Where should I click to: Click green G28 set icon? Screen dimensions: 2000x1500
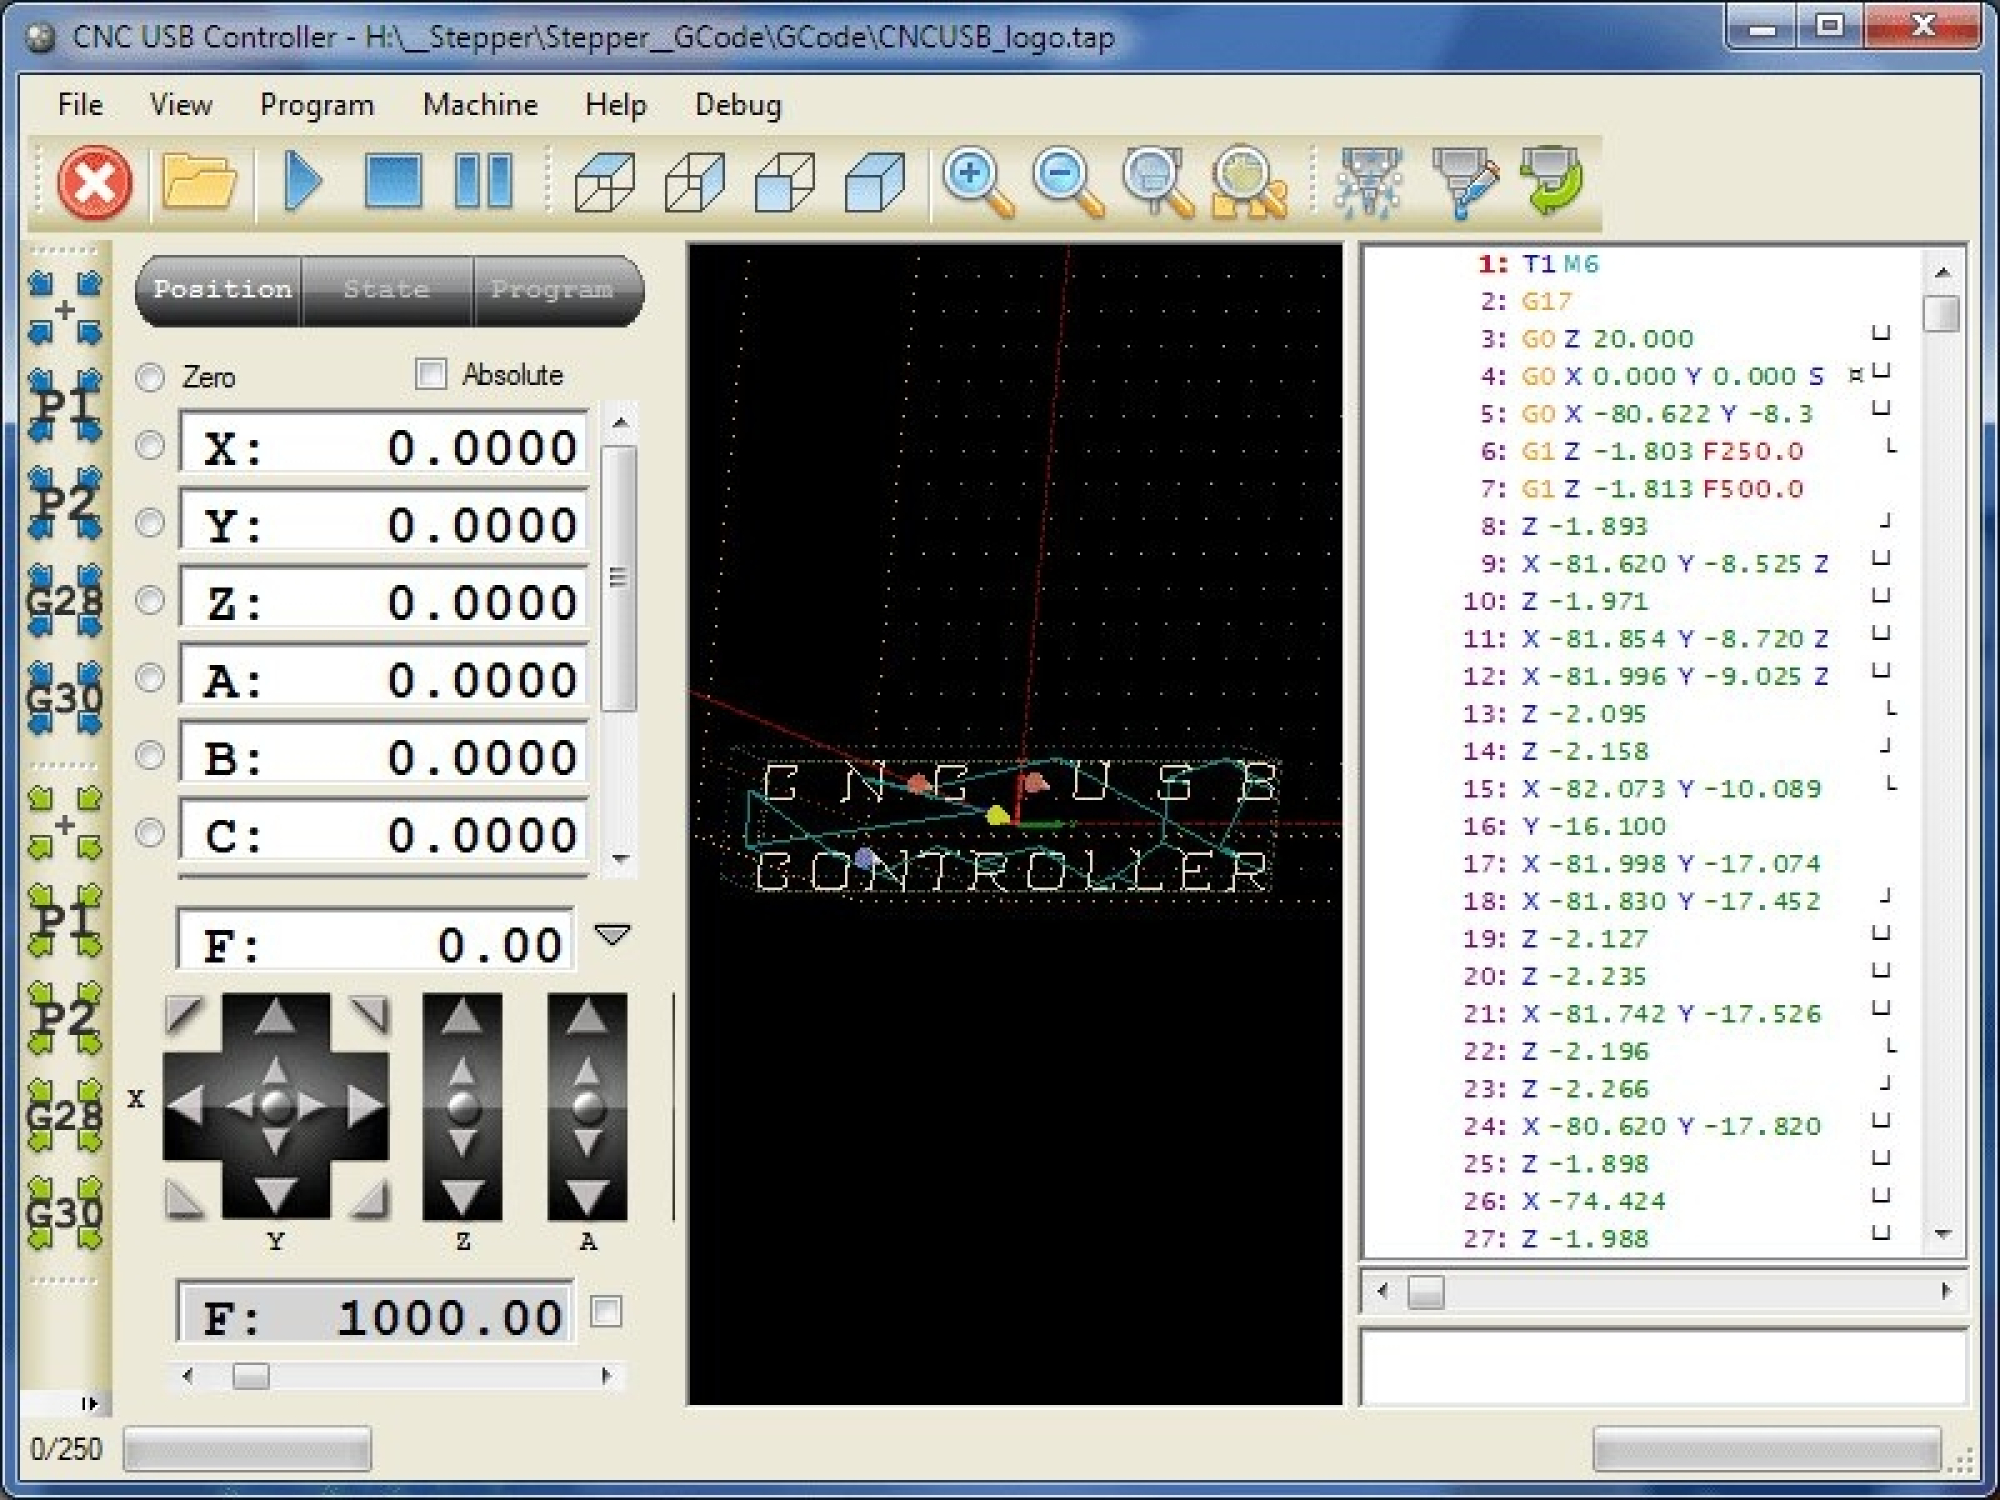point(65,1115)
